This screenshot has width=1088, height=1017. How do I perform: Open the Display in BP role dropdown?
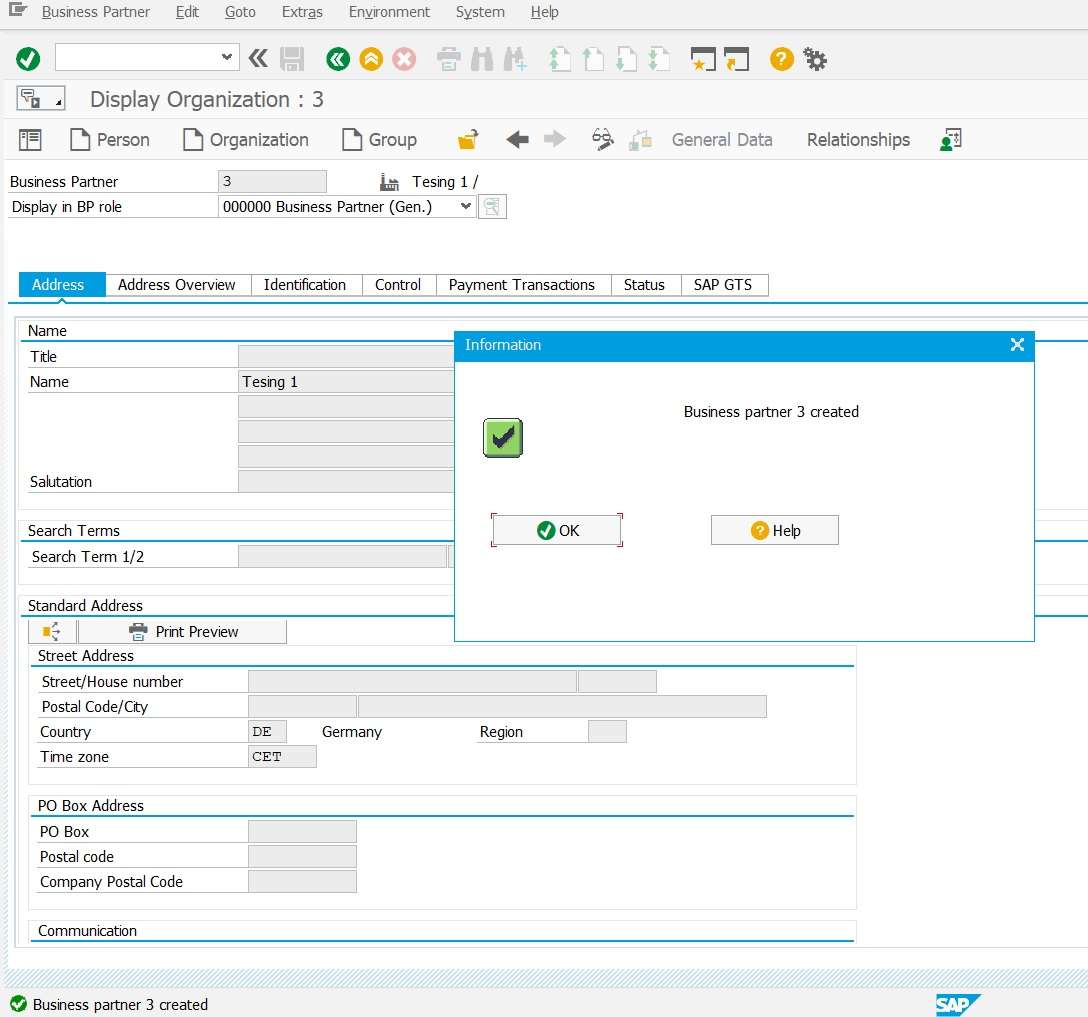pyautogui.click(x=466, y=206)
